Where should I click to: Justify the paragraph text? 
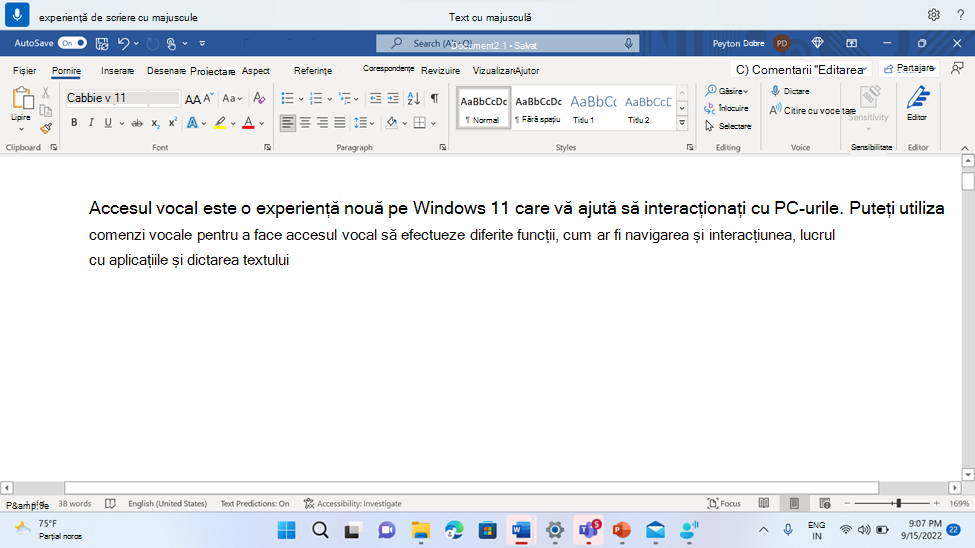[340, 123]
